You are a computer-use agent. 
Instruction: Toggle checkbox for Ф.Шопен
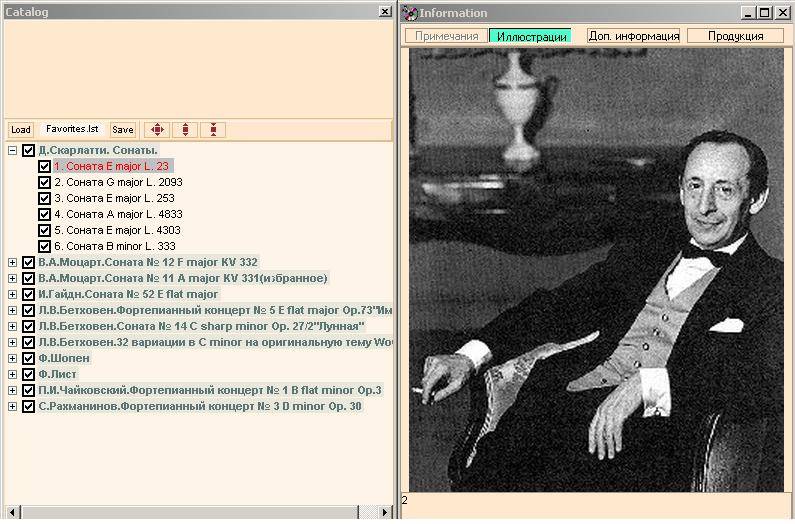(x=28, y=358)
